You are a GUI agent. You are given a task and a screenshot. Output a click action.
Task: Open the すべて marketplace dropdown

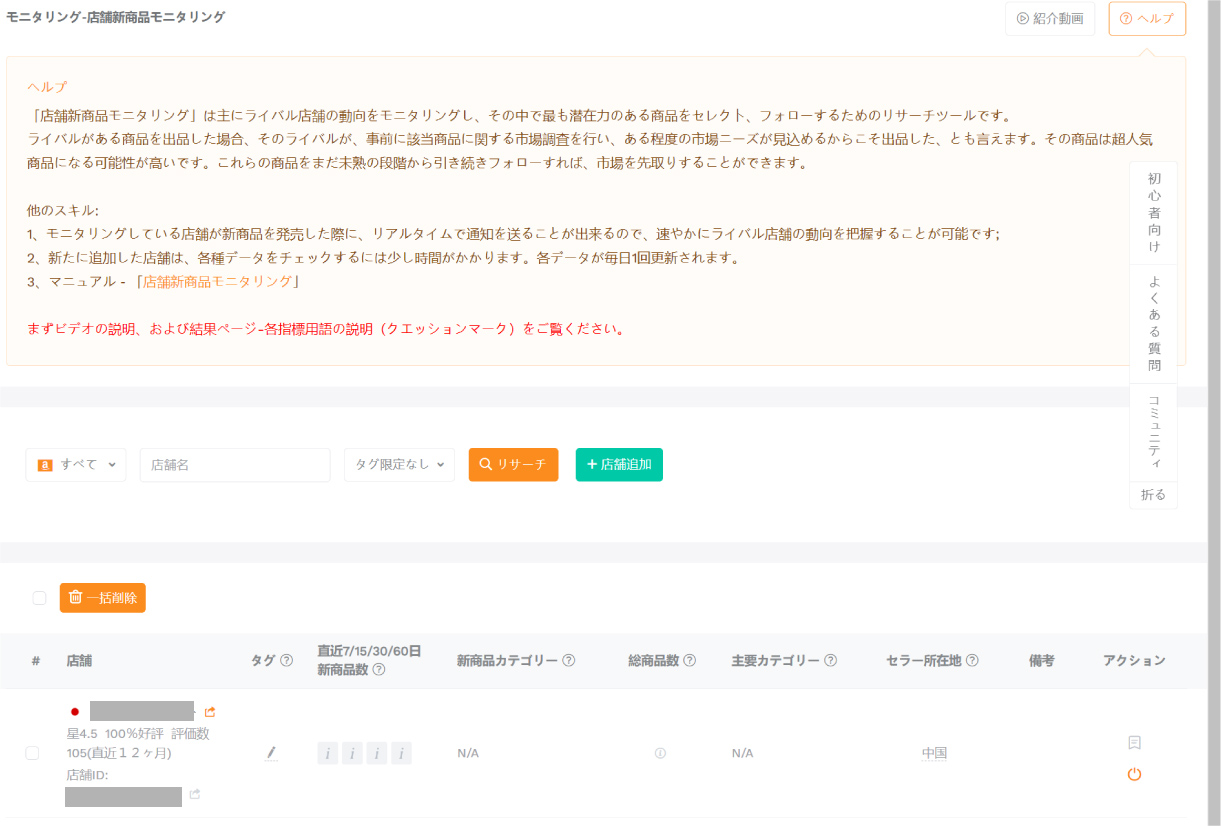(76, 465)
